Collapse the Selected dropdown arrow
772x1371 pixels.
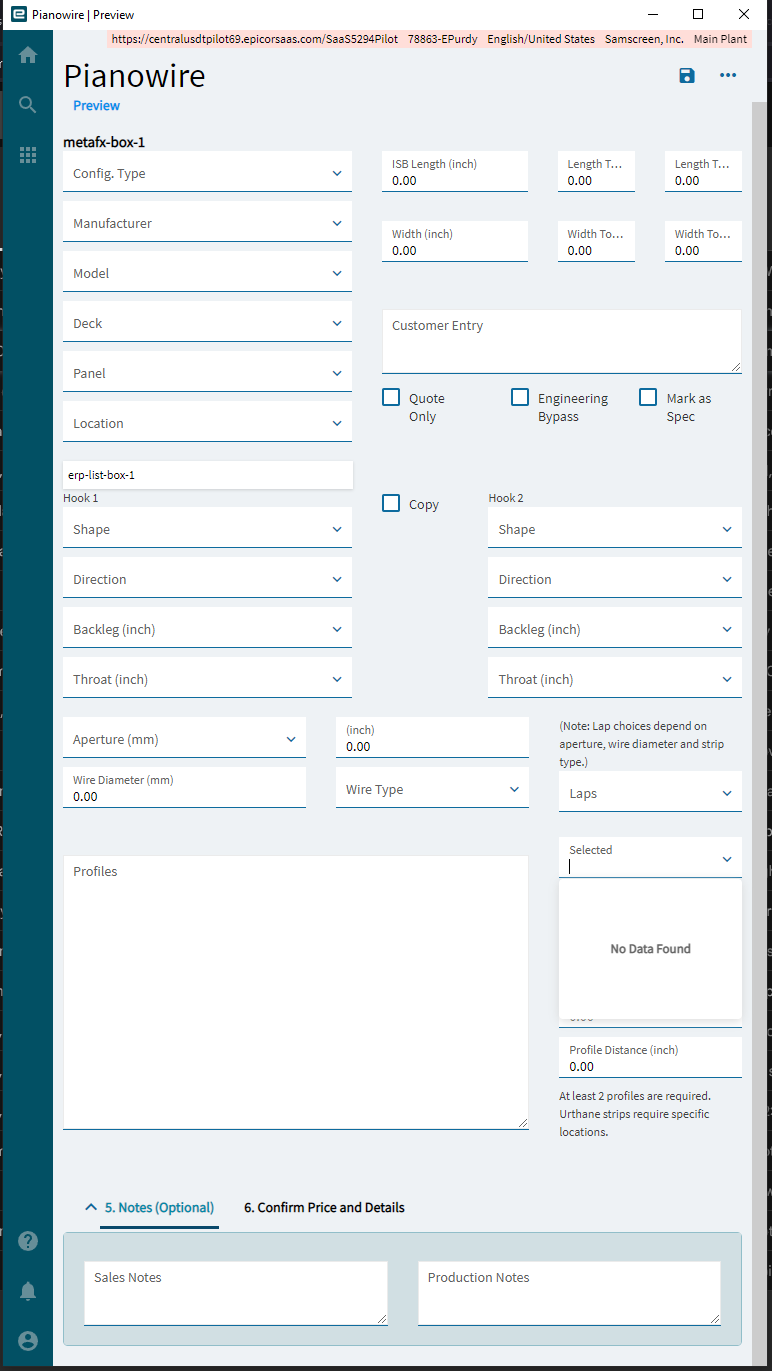[x=727, y=859]
